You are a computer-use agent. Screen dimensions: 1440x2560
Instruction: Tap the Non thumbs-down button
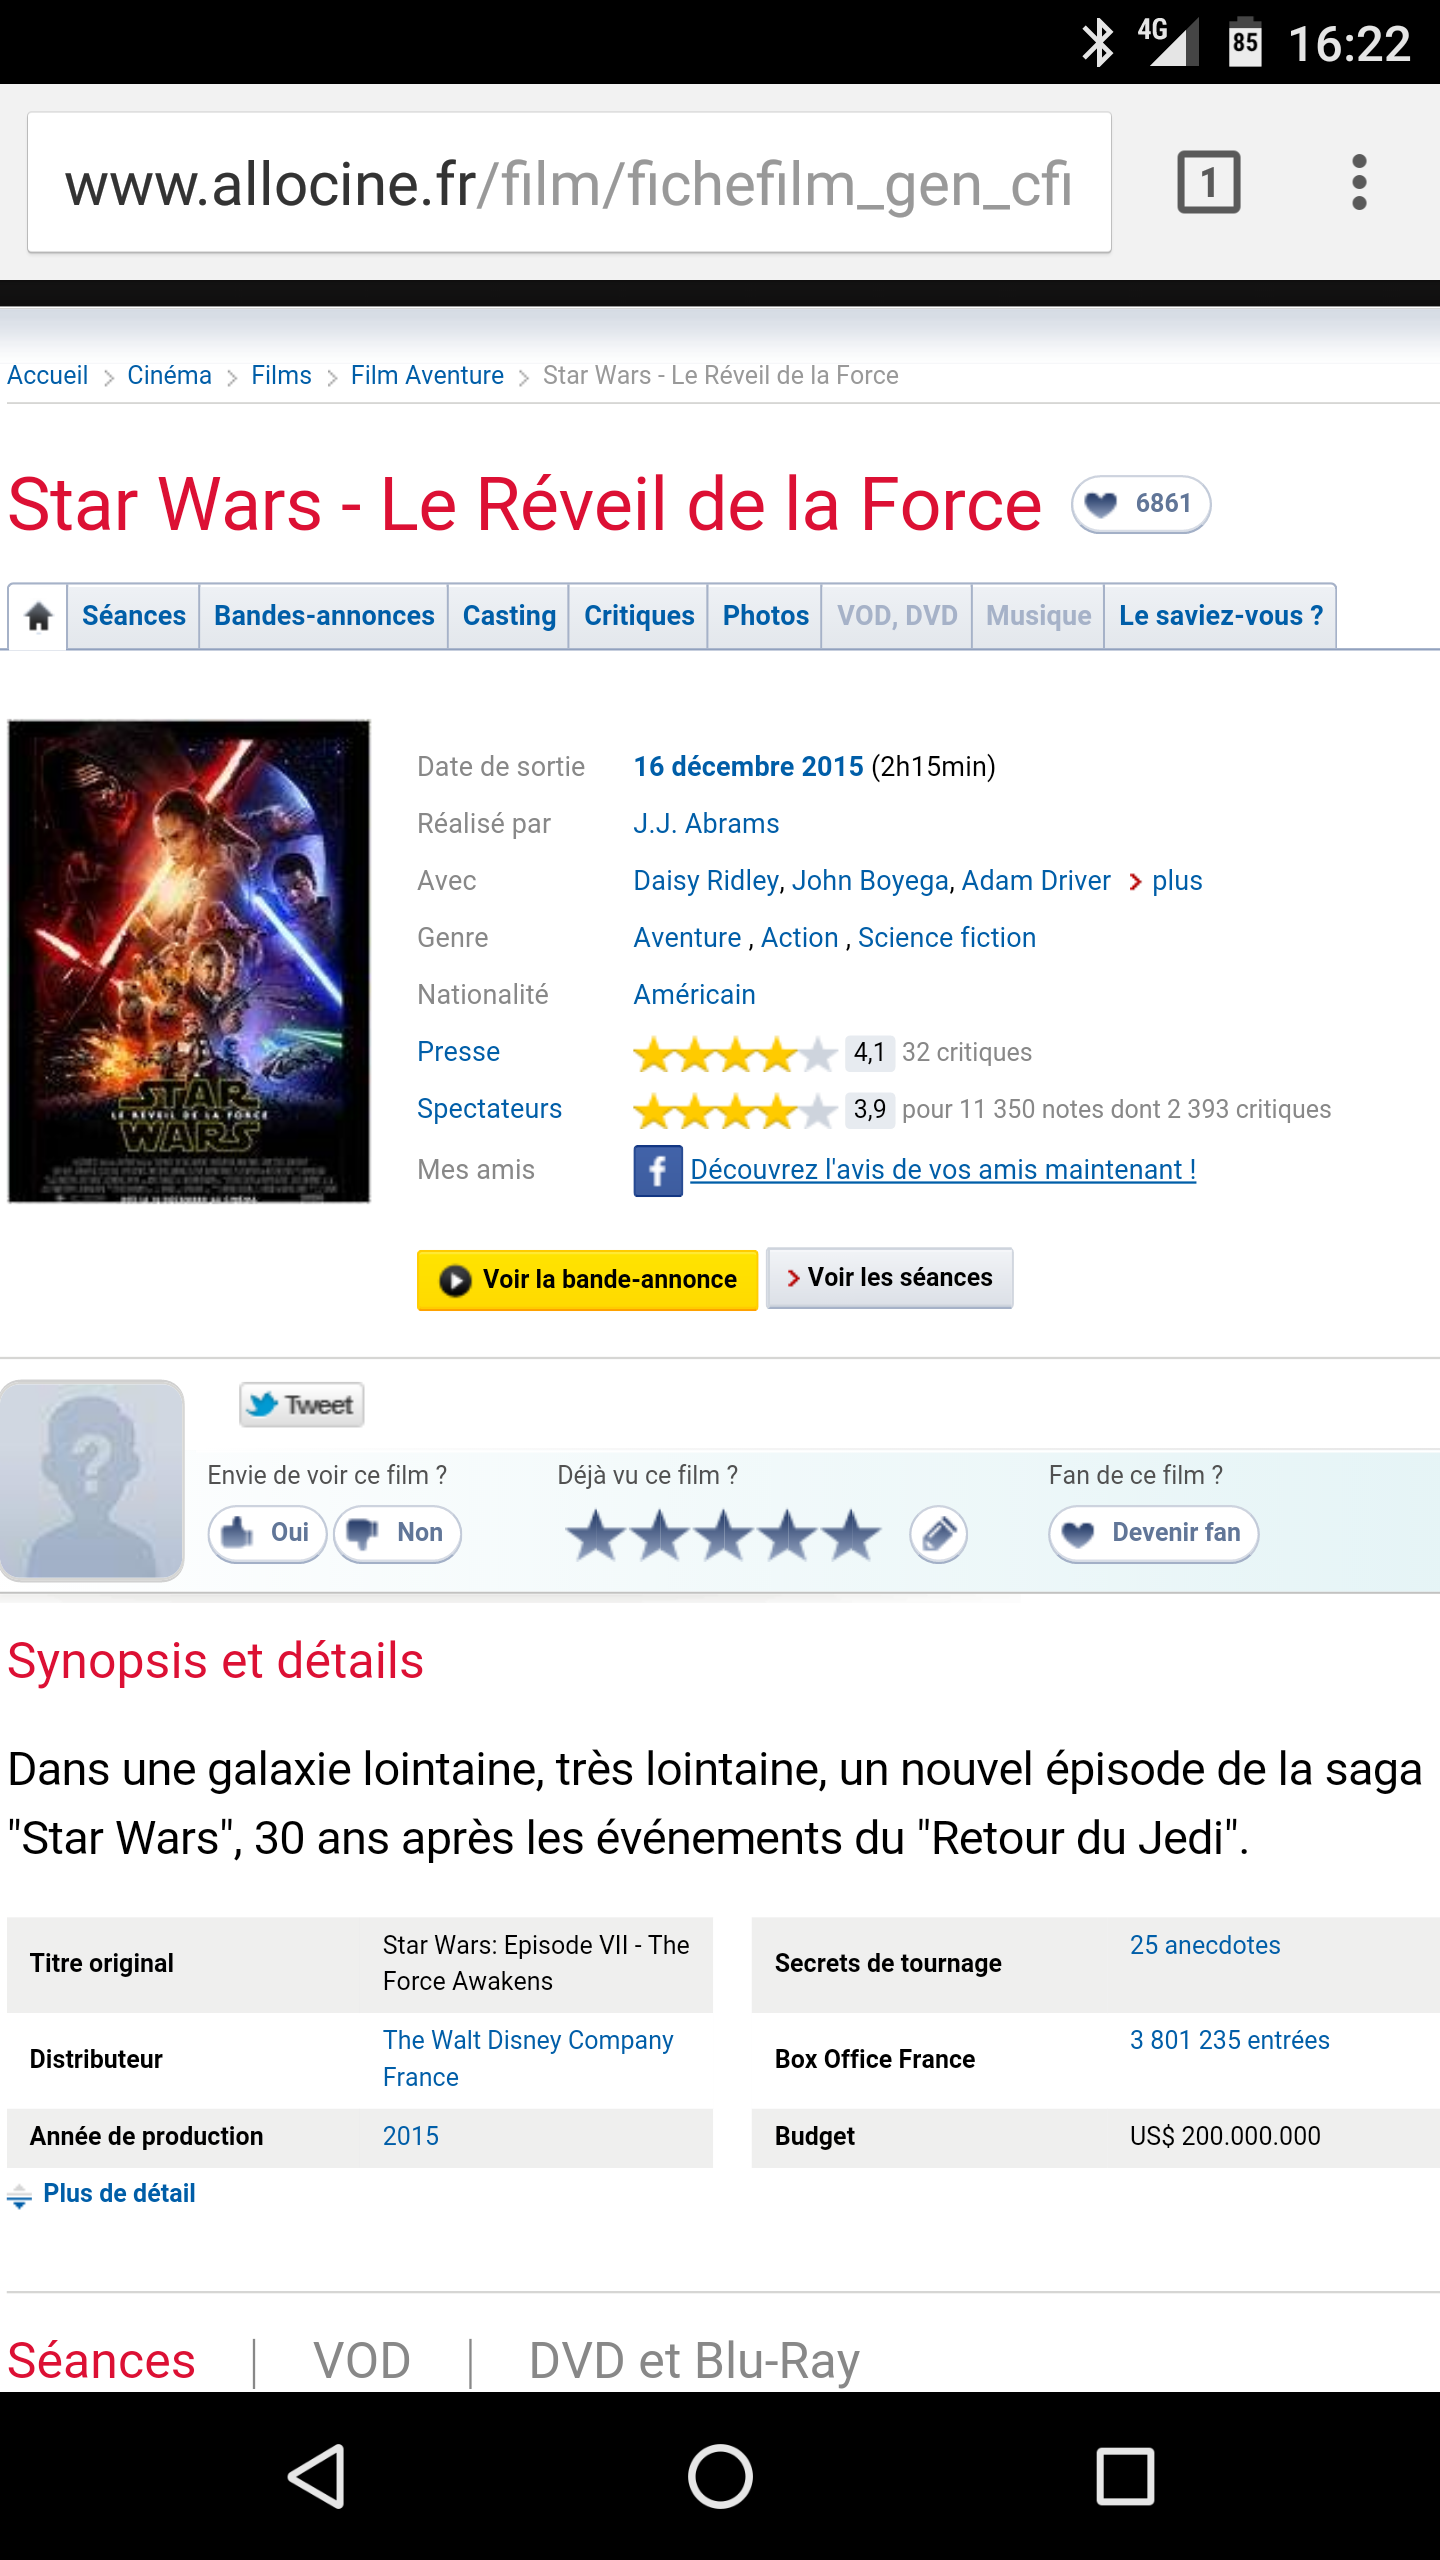[x=397, y=1533]
